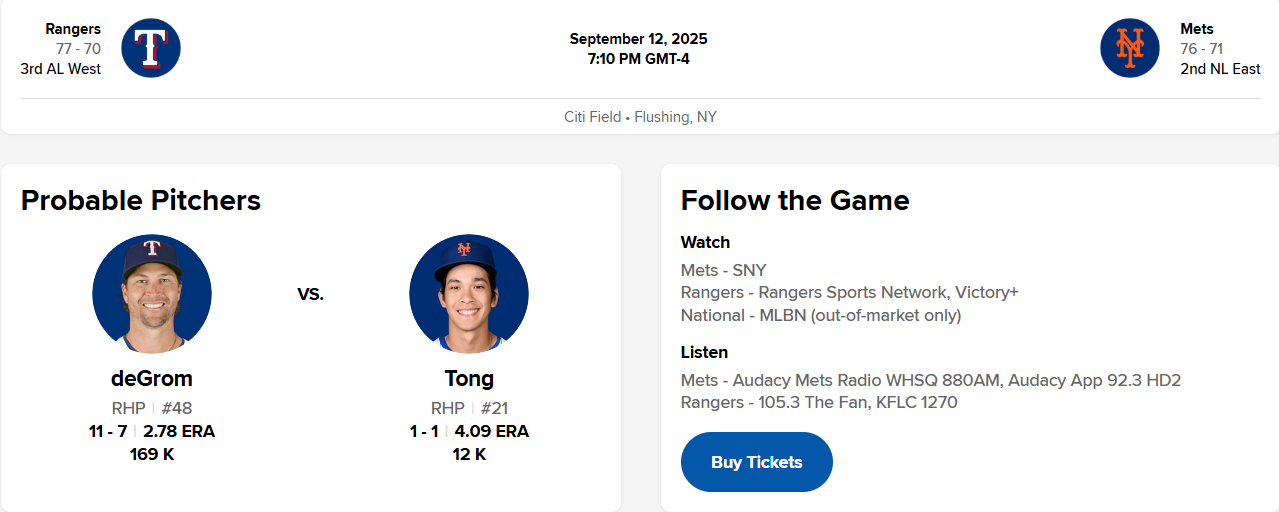Open the Tong player name link

coord(469,379)
